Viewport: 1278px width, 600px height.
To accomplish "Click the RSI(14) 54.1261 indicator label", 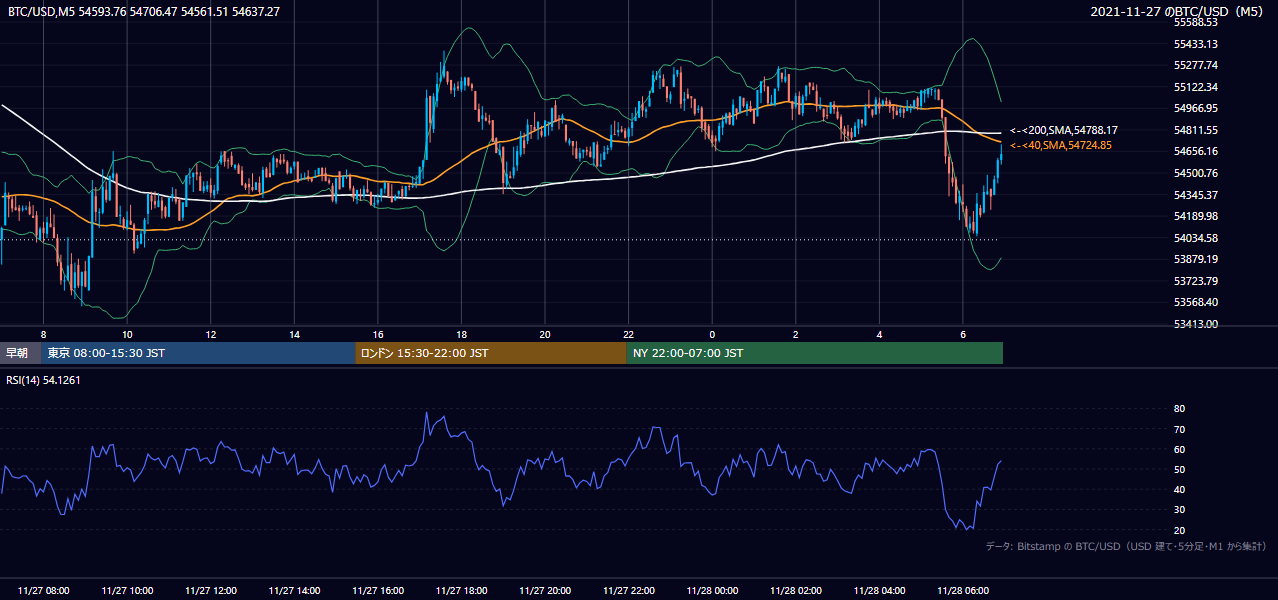I will pyautogui.click(x=44, y=380).
